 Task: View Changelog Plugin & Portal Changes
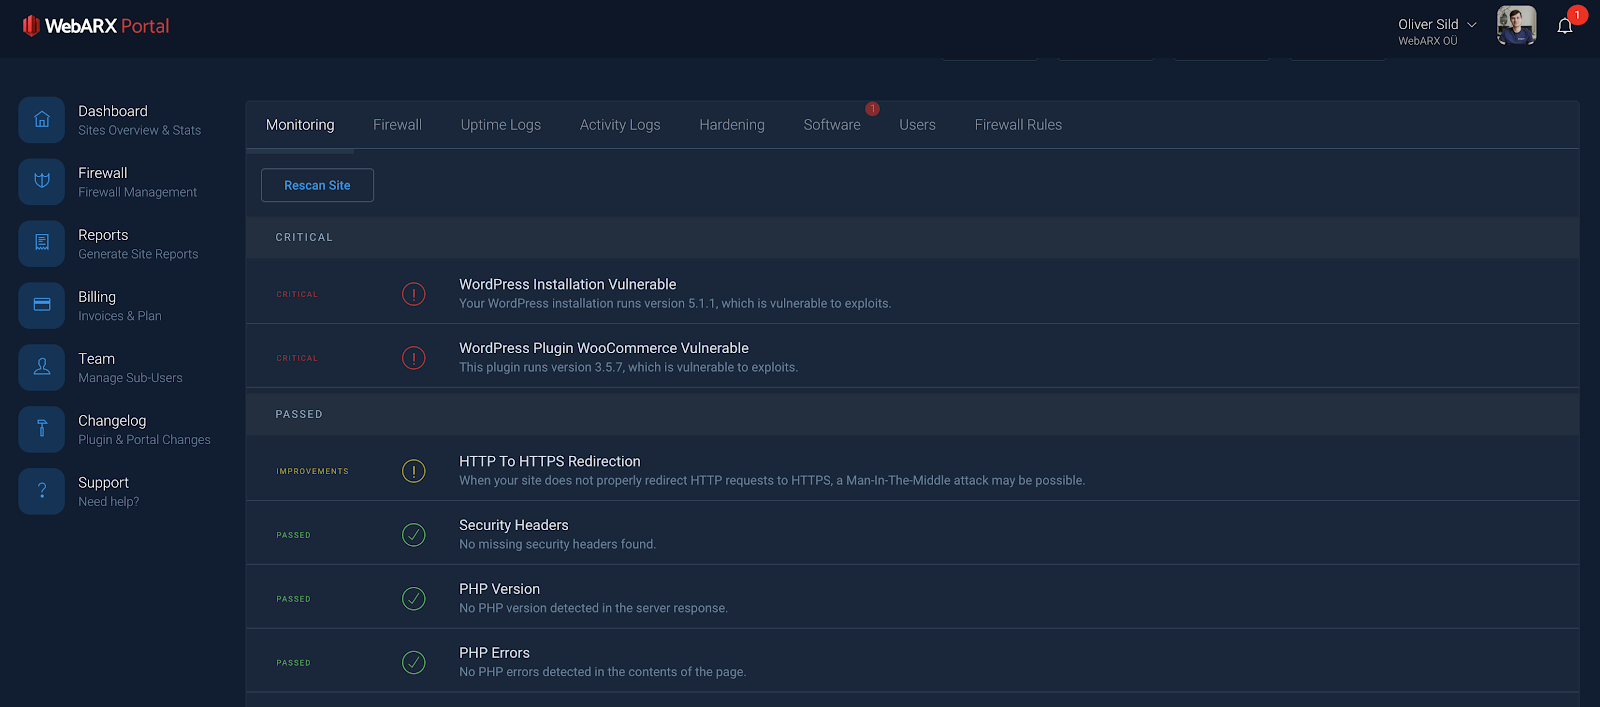coord(144,430)
